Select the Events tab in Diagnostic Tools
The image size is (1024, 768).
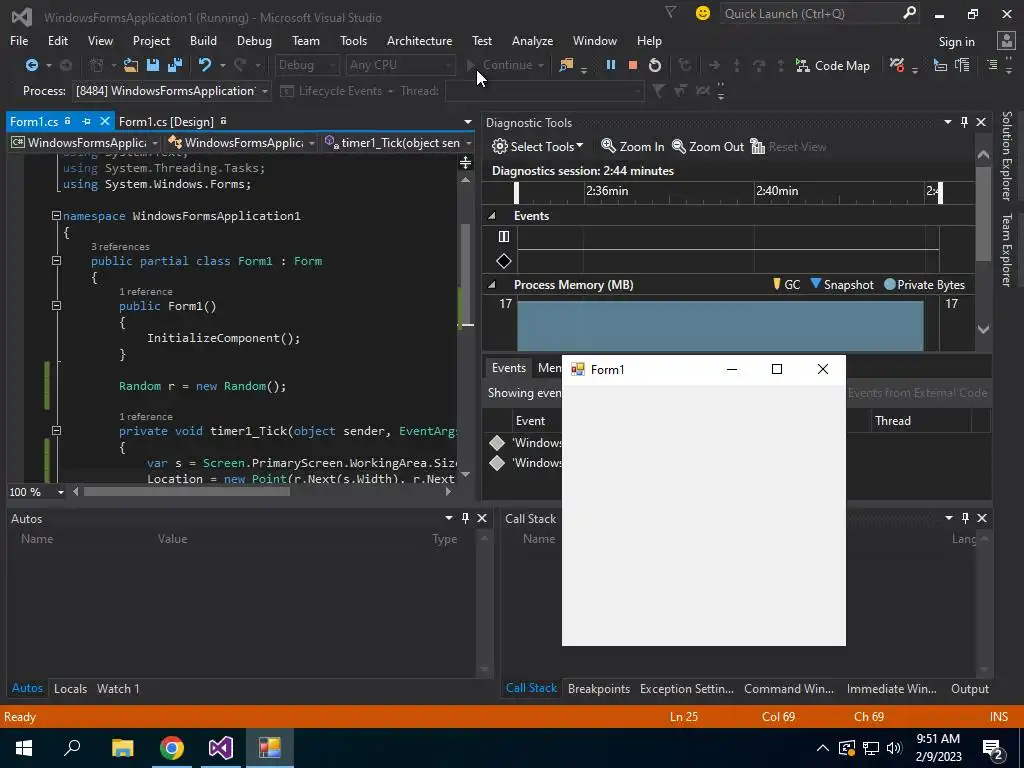(509, 368)
